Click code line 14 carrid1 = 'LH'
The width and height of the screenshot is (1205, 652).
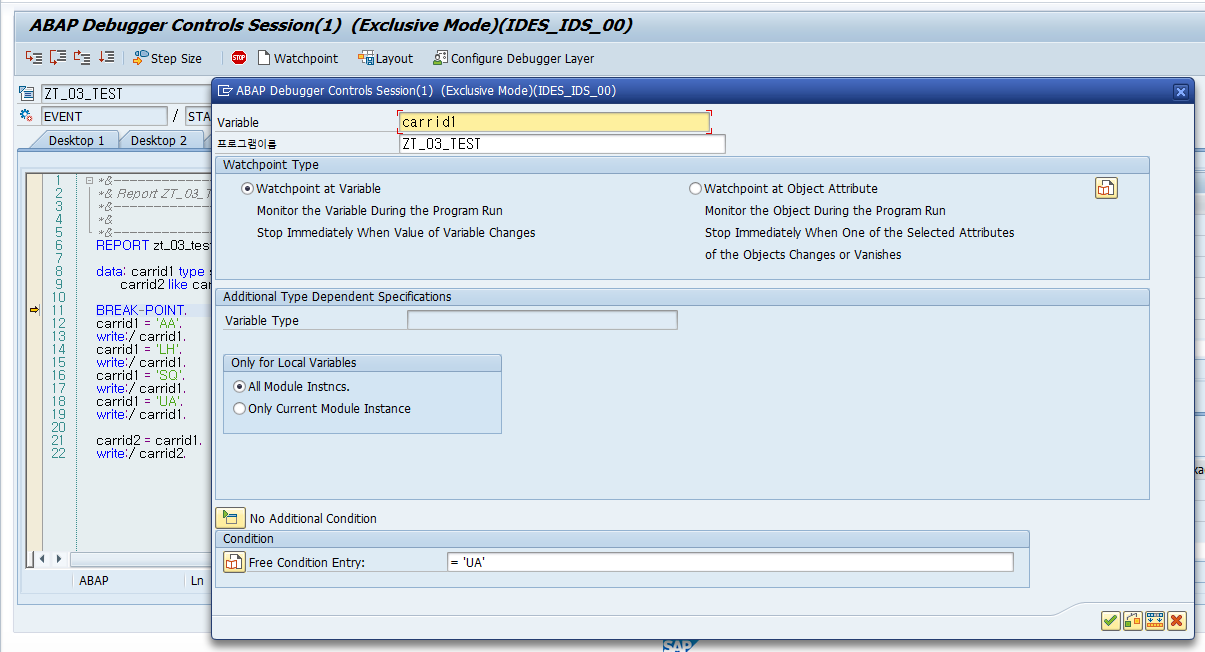point(137,349)
